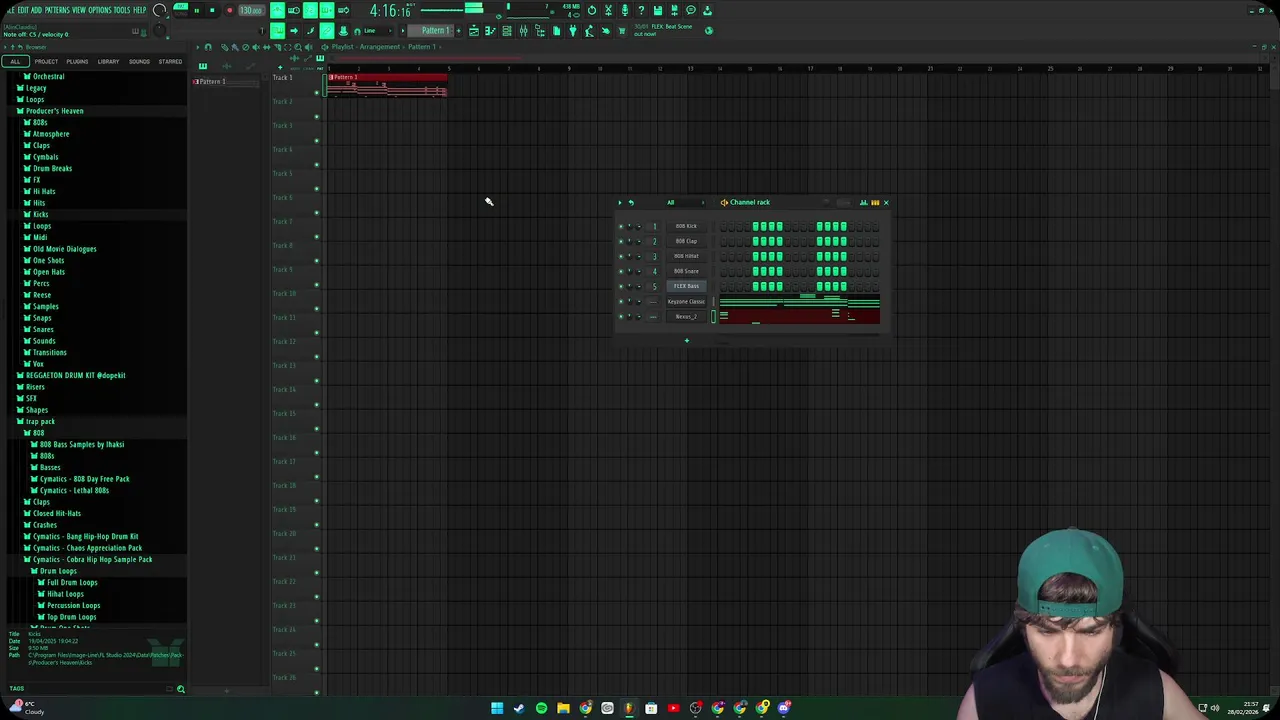Screen dimensions: 1280x720
Task: Toggle first step of 808 Kick row
Action: coord(724,226)
